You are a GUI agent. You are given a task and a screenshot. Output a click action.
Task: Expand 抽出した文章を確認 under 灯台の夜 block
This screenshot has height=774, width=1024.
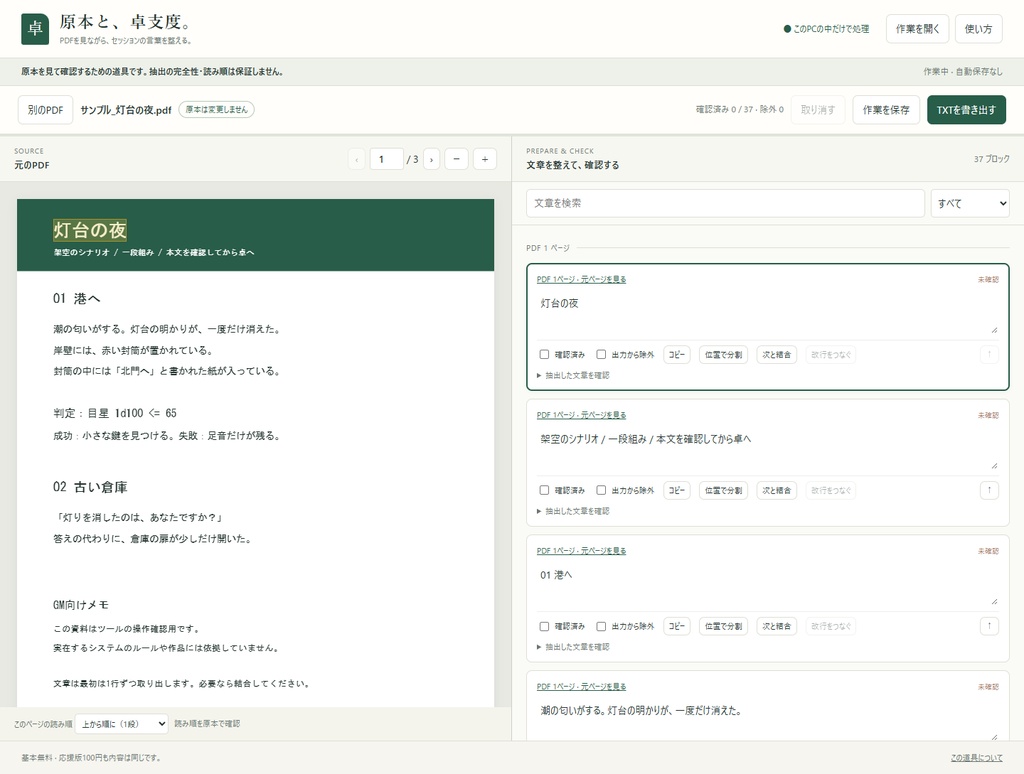click(x=573, y=376)
